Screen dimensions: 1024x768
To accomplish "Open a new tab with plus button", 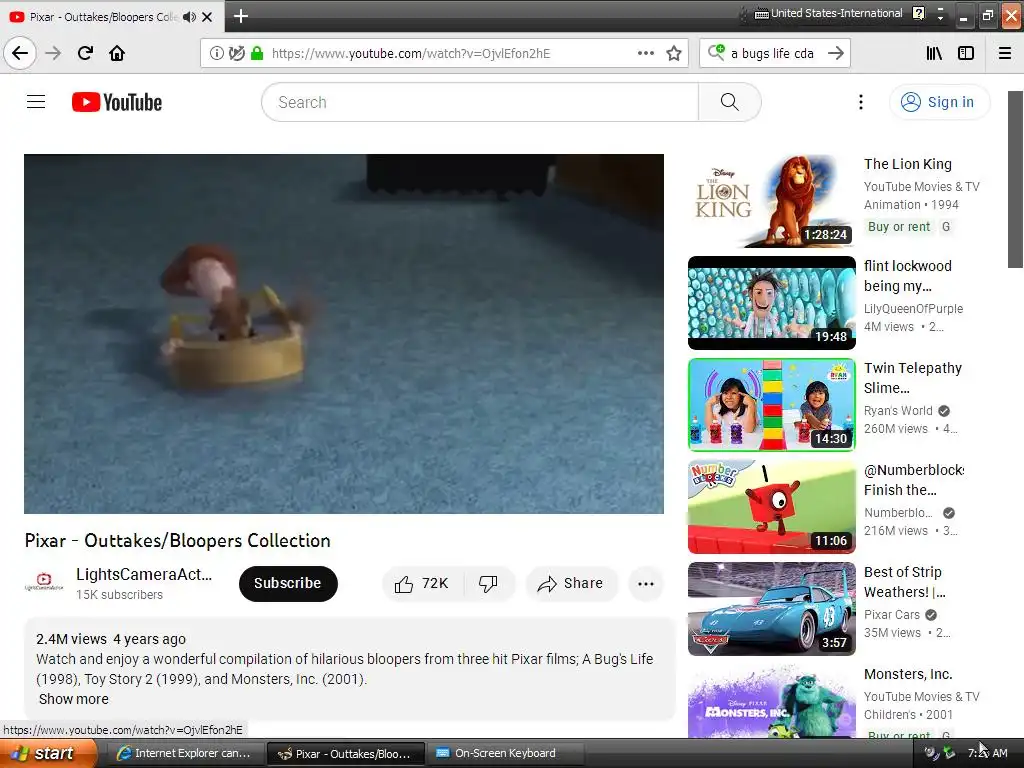I will tap(240, 16).
